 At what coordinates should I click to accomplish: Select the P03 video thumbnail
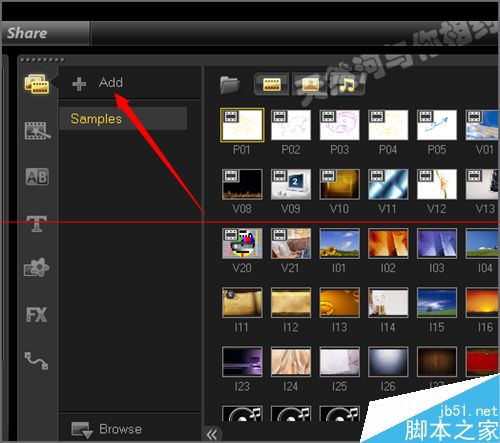[339, 125]
